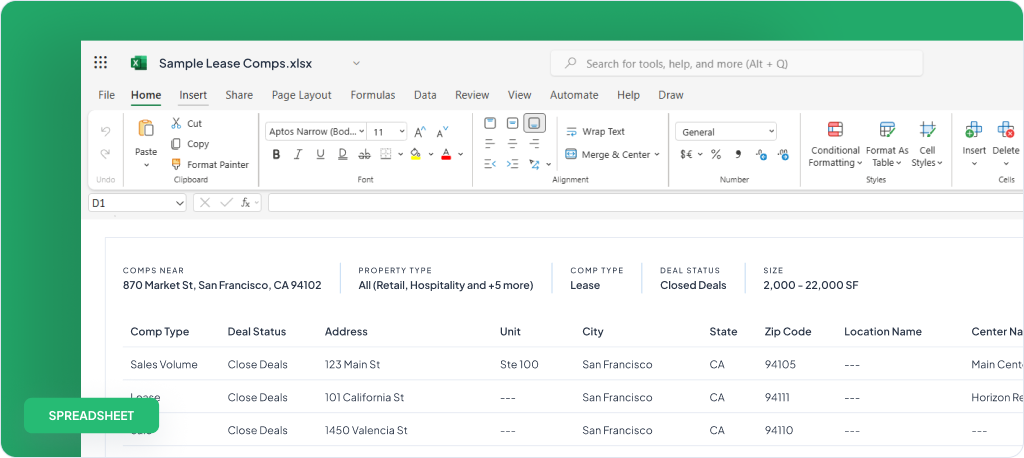Click the Share tab
This screenshot has width=1024, height=458.
pyautogui.click(x=239, y=95)
